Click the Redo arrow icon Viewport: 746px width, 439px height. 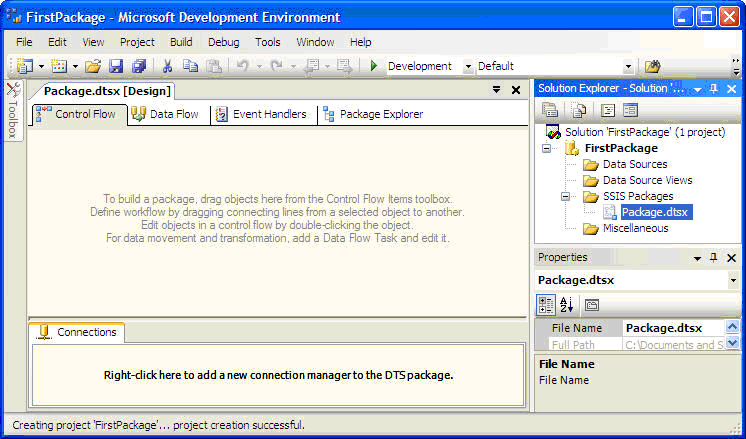click(x=276, y=66)
